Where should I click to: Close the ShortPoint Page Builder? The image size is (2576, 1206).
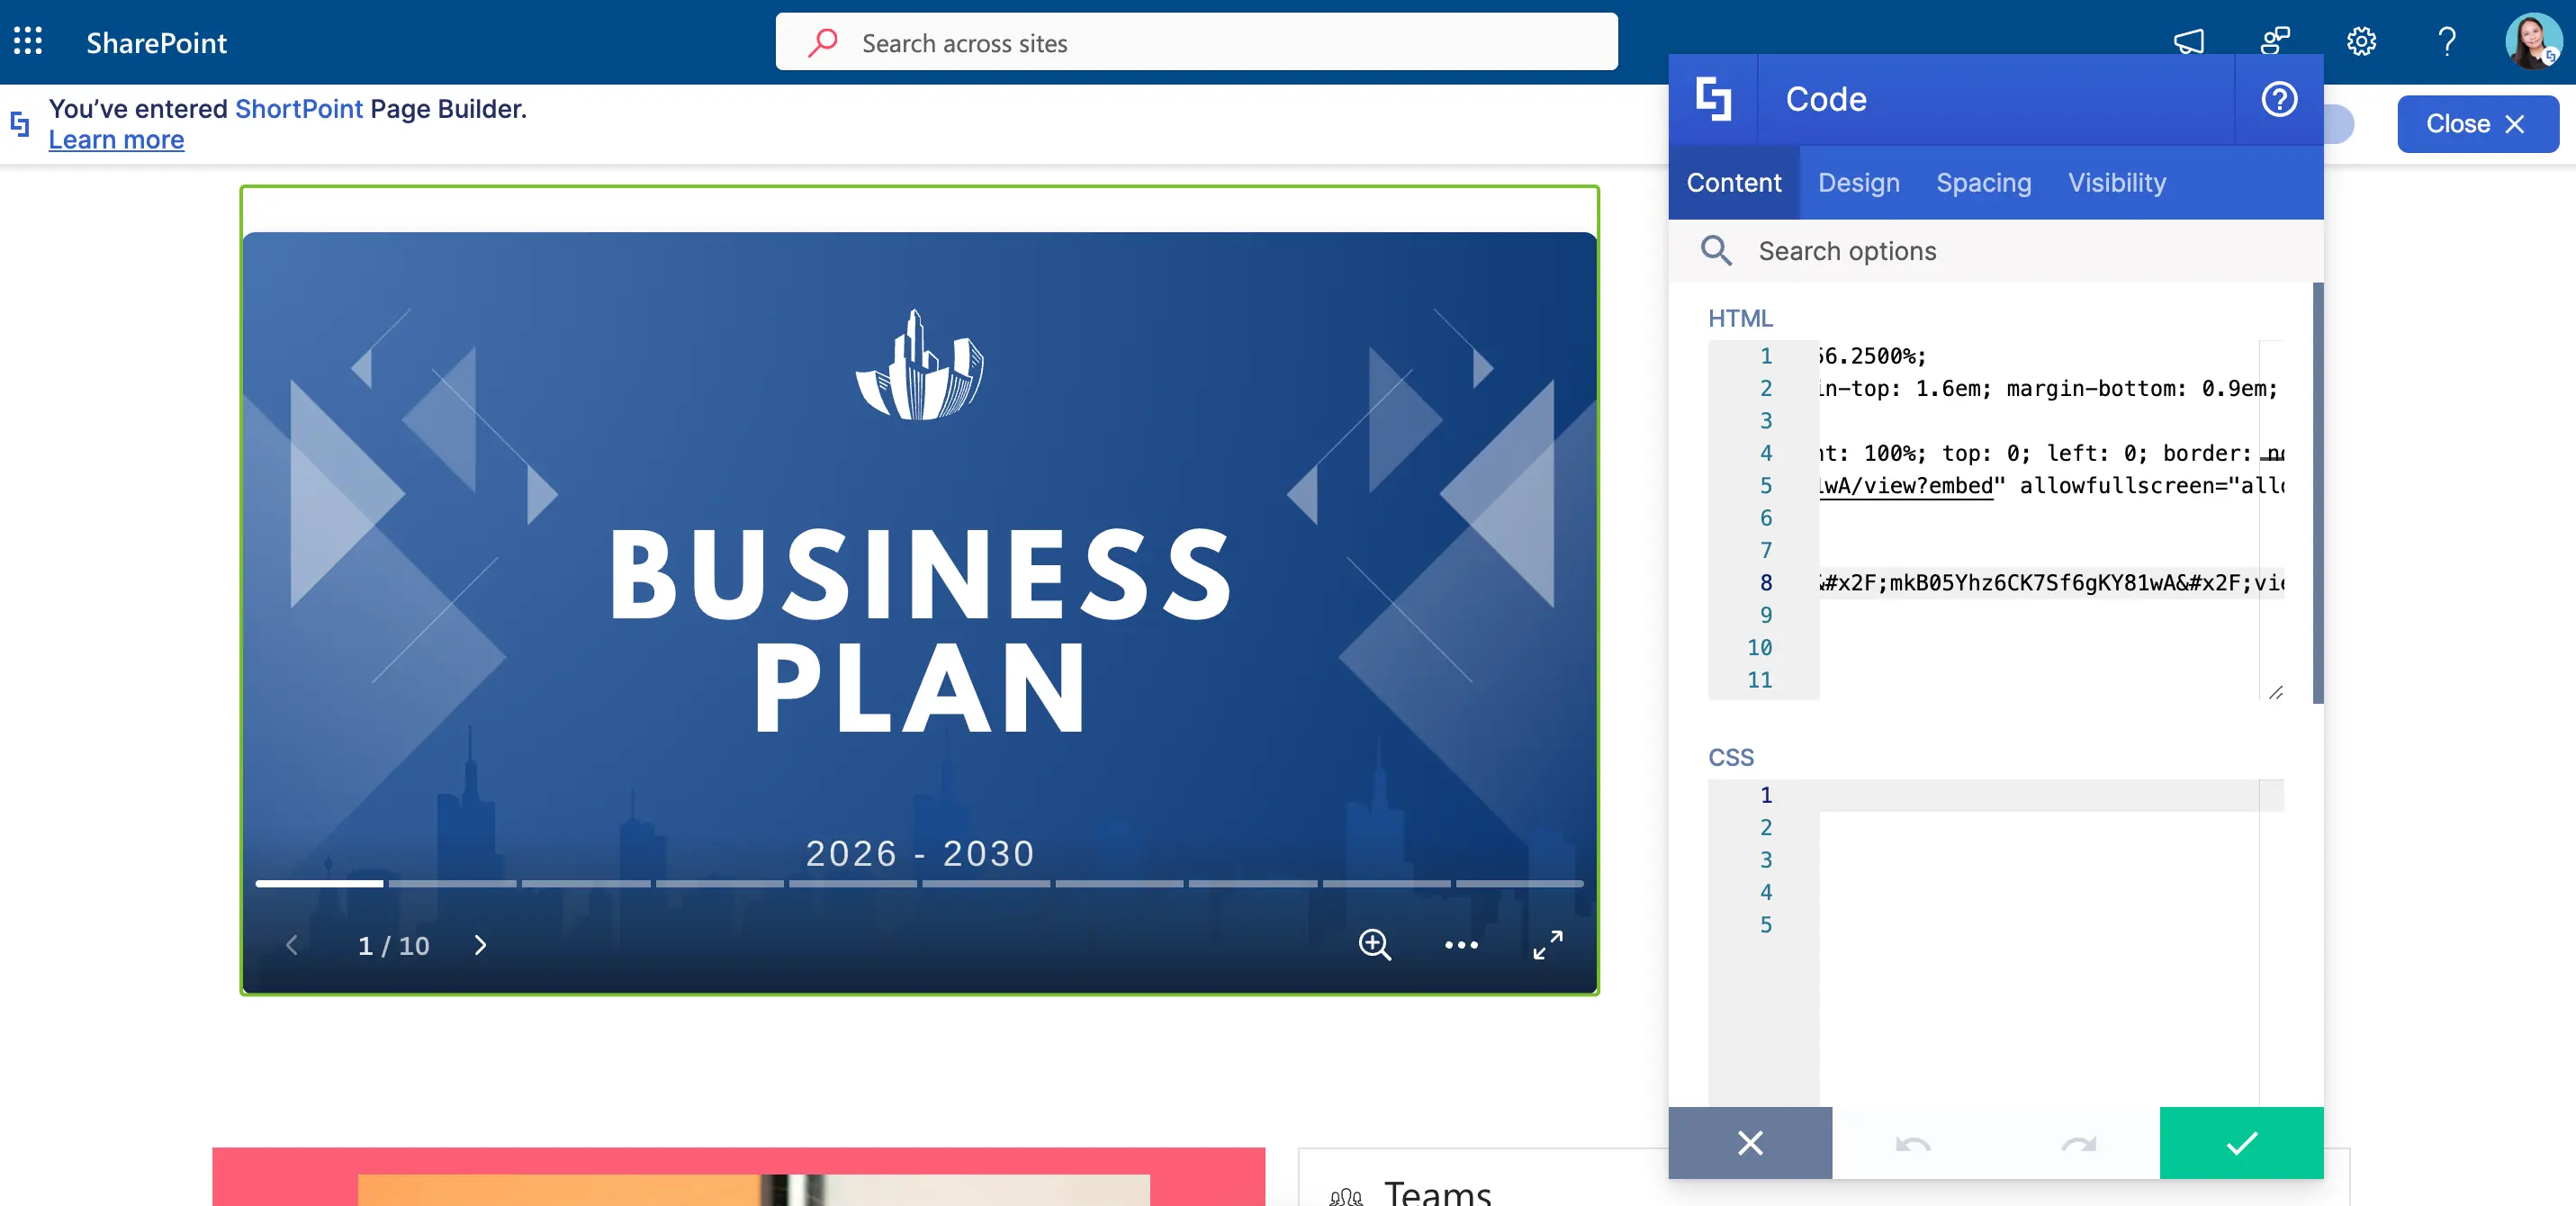(2477, 123)
